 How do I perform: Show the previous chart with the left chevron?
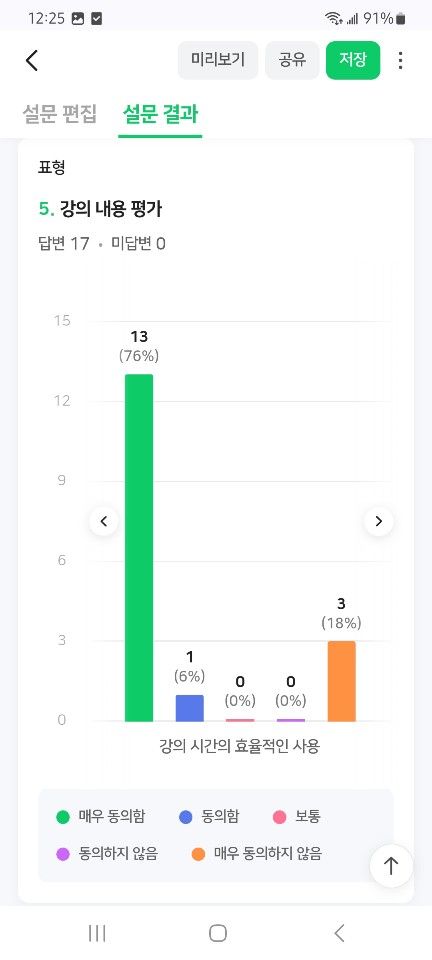[104, 522]
